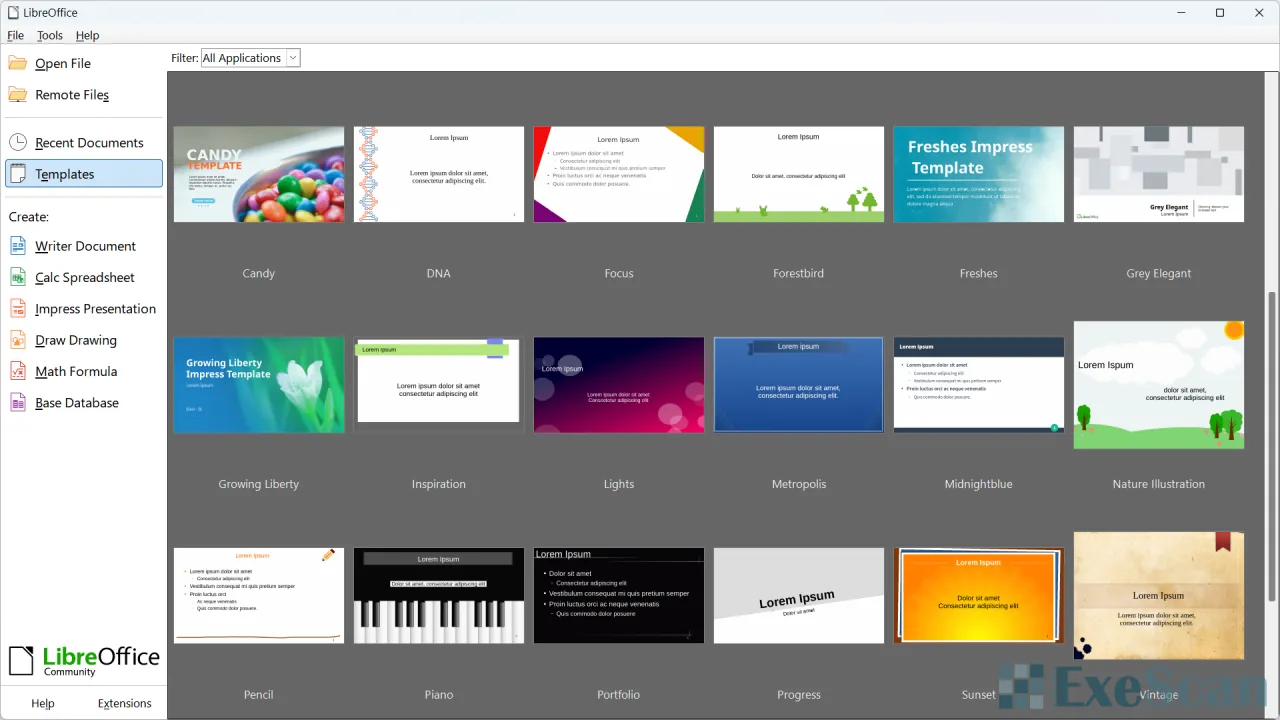Click the 'Forestbird' template name label
Viewport: 1280px width, 720px height.
point(799,273)
